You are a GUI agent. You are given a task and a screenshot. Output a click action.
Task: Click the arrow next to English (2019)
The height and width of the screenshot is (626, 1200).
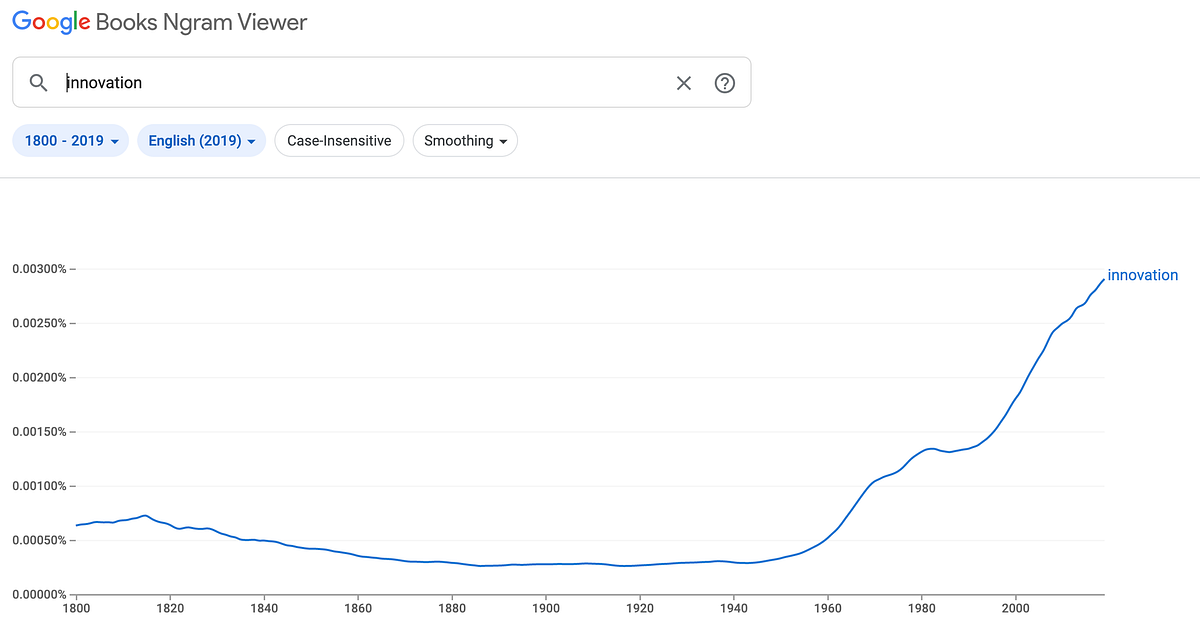251,142
